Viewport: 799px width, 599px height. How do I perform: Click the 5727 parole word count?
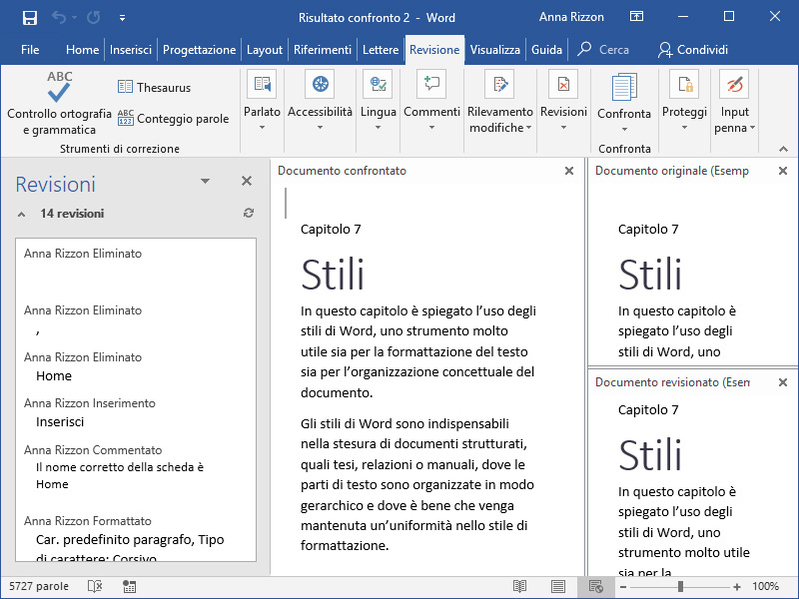click(39, 586)
